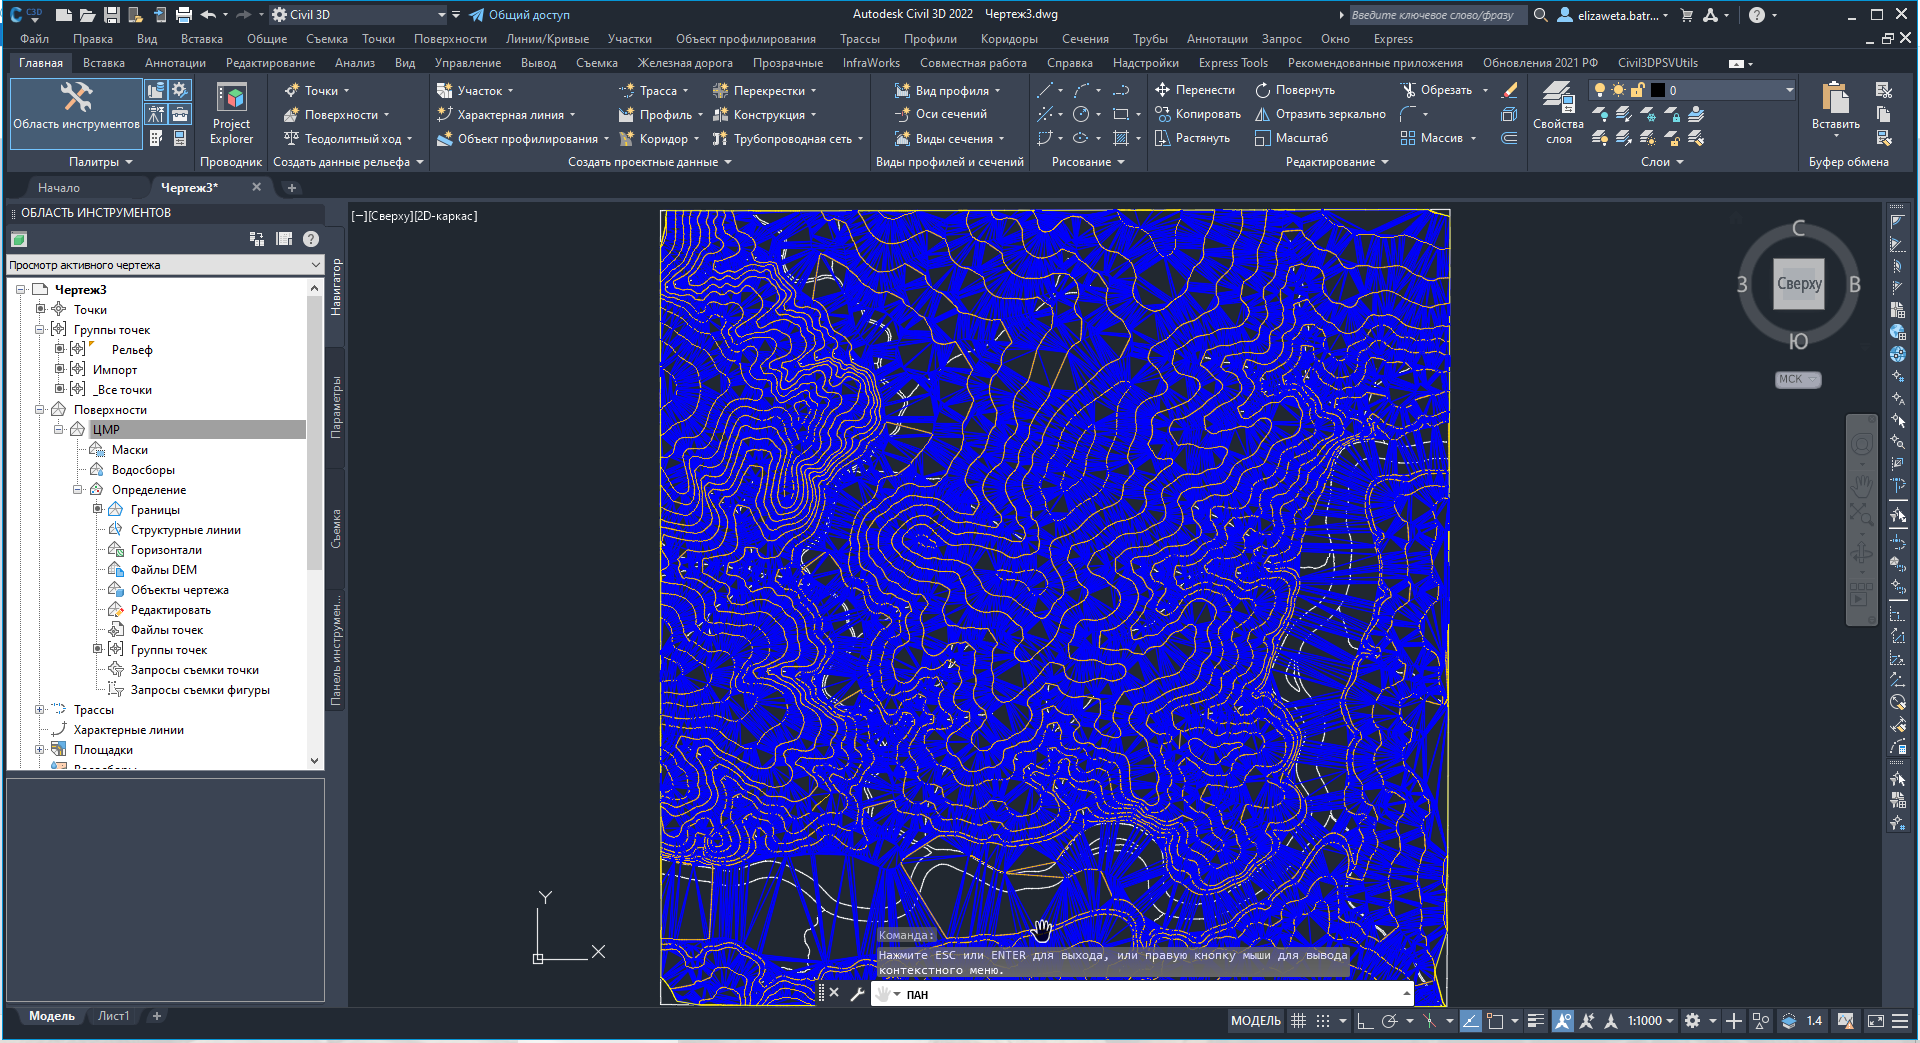1920x1043 pixels.
Task: Toggle ortho mode in status bar
Action: [1364, 1021]
